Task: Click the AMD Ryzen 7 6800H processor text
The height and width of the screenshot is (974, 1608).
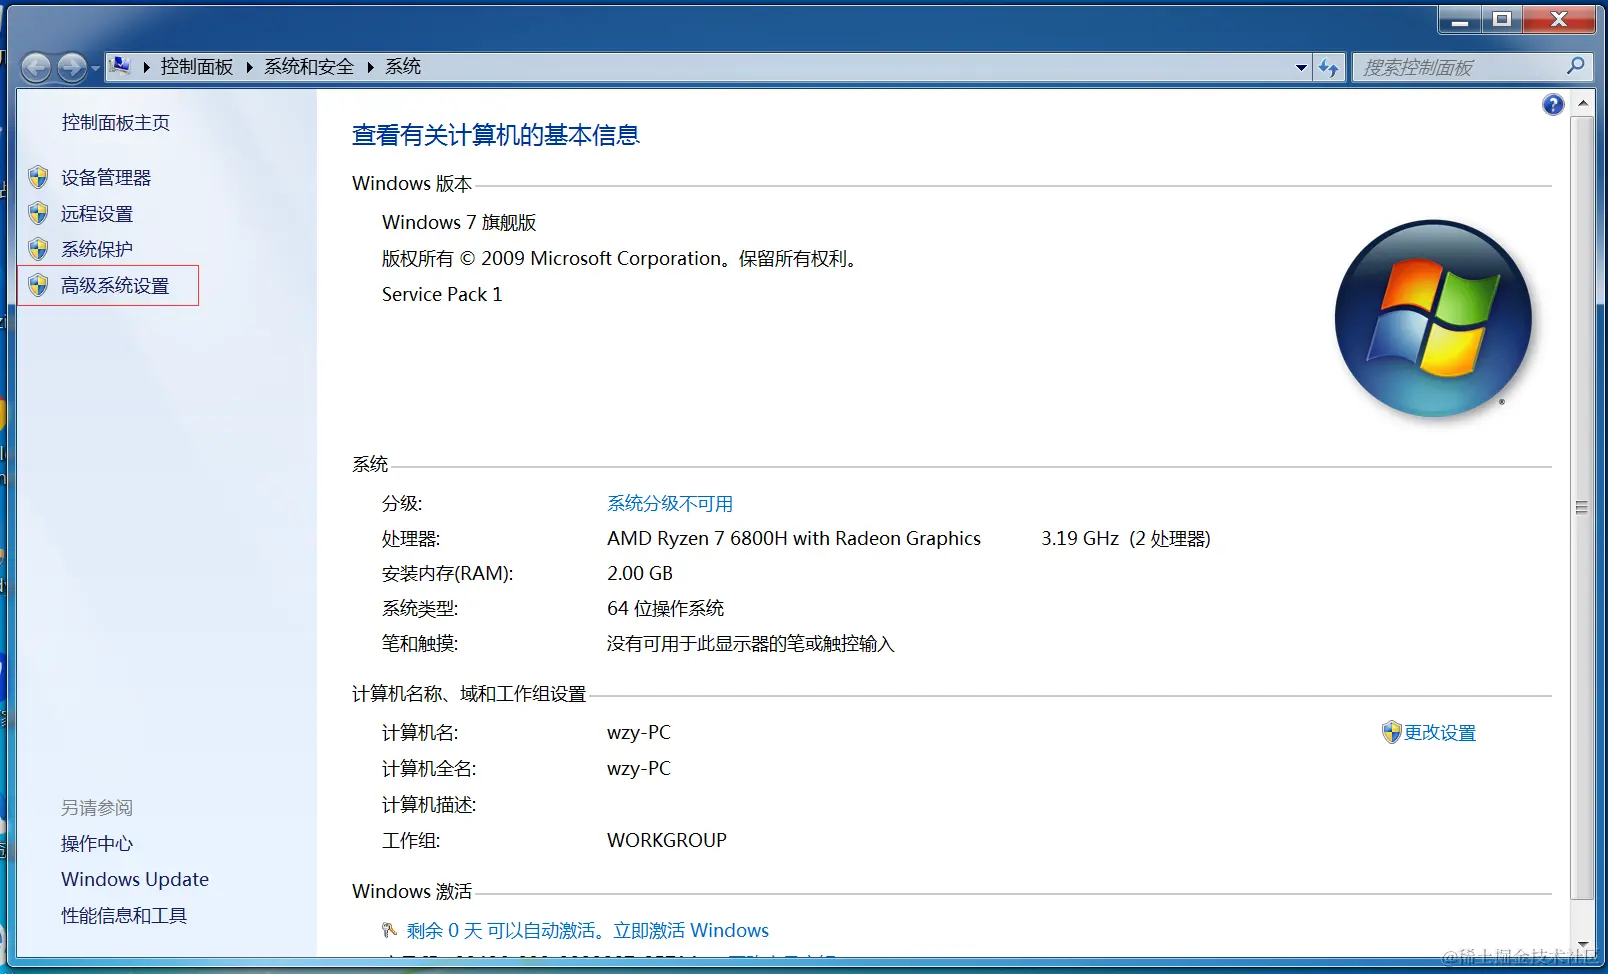Action: pos(794,538)
